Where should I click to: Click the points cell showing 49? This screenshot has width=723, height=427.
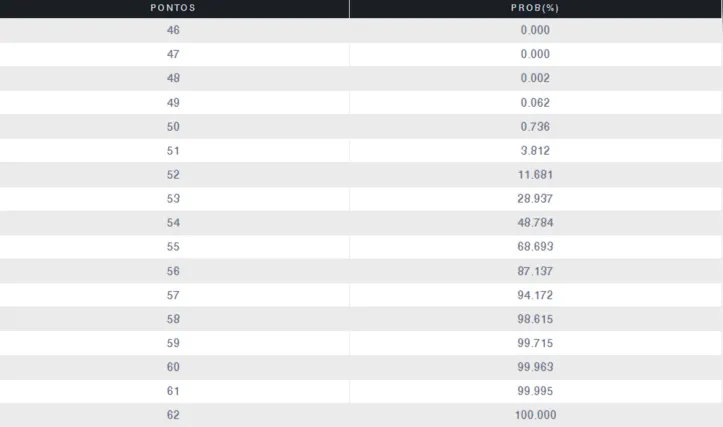(x=174, y=102)
